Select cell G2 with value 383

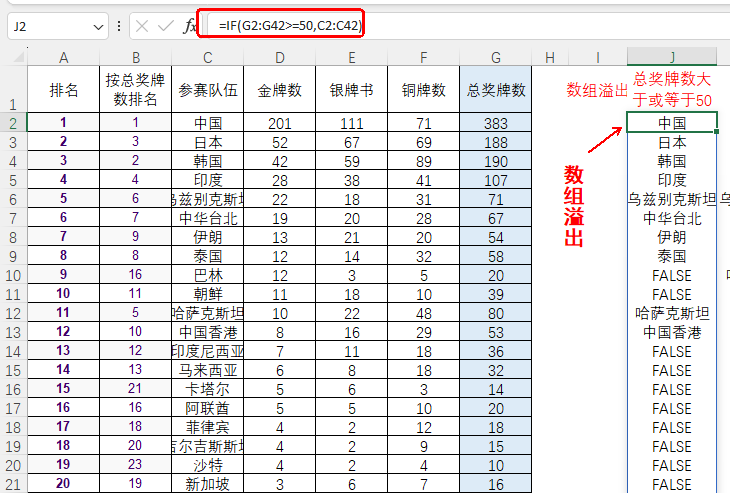point(495,123)
